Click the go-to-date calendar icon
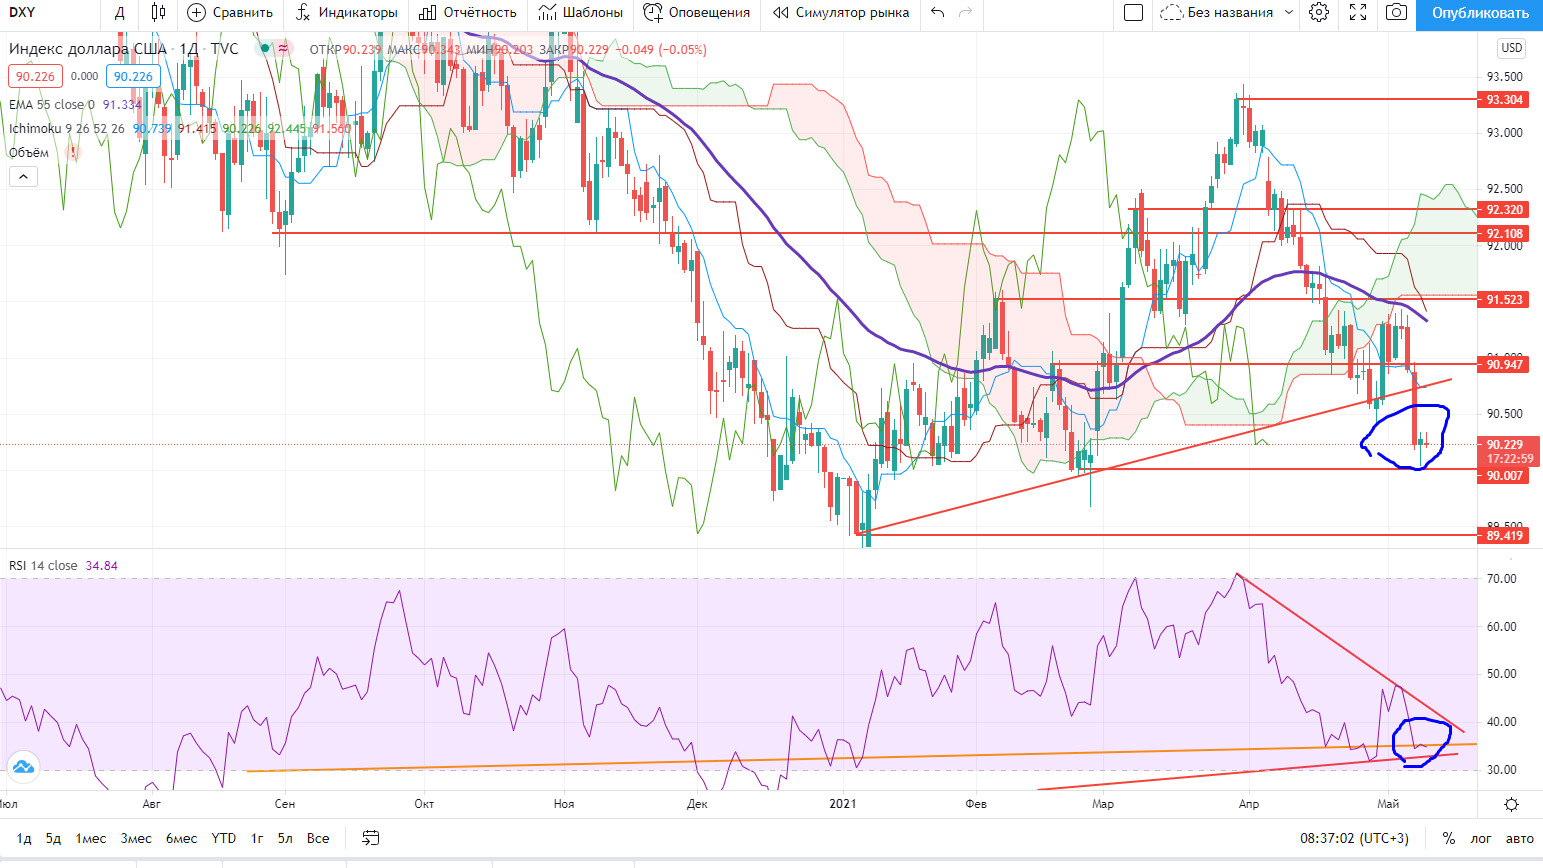Viewport: 1543px width, 868px height. pos(370,838)
